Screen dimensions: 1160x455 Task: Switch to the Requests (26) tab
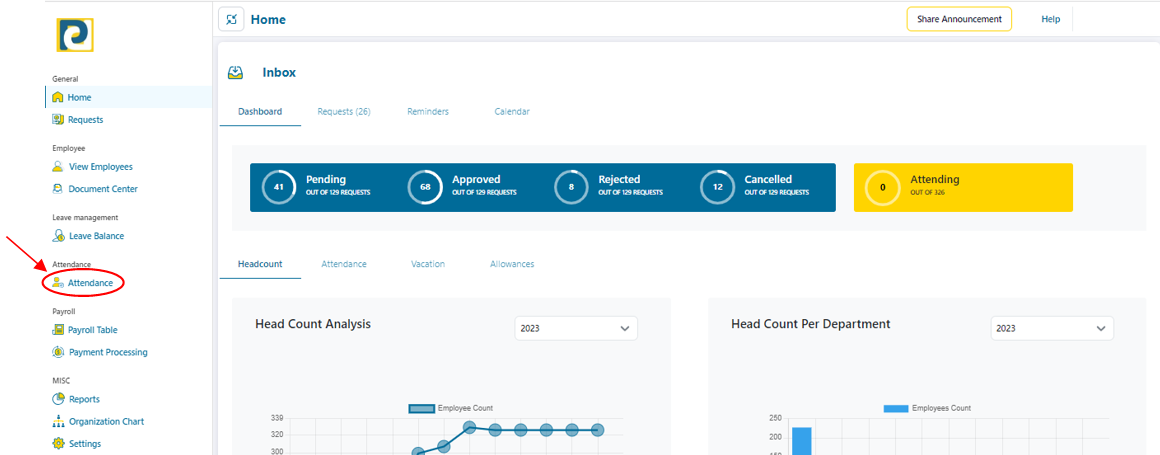pos(344,112)
